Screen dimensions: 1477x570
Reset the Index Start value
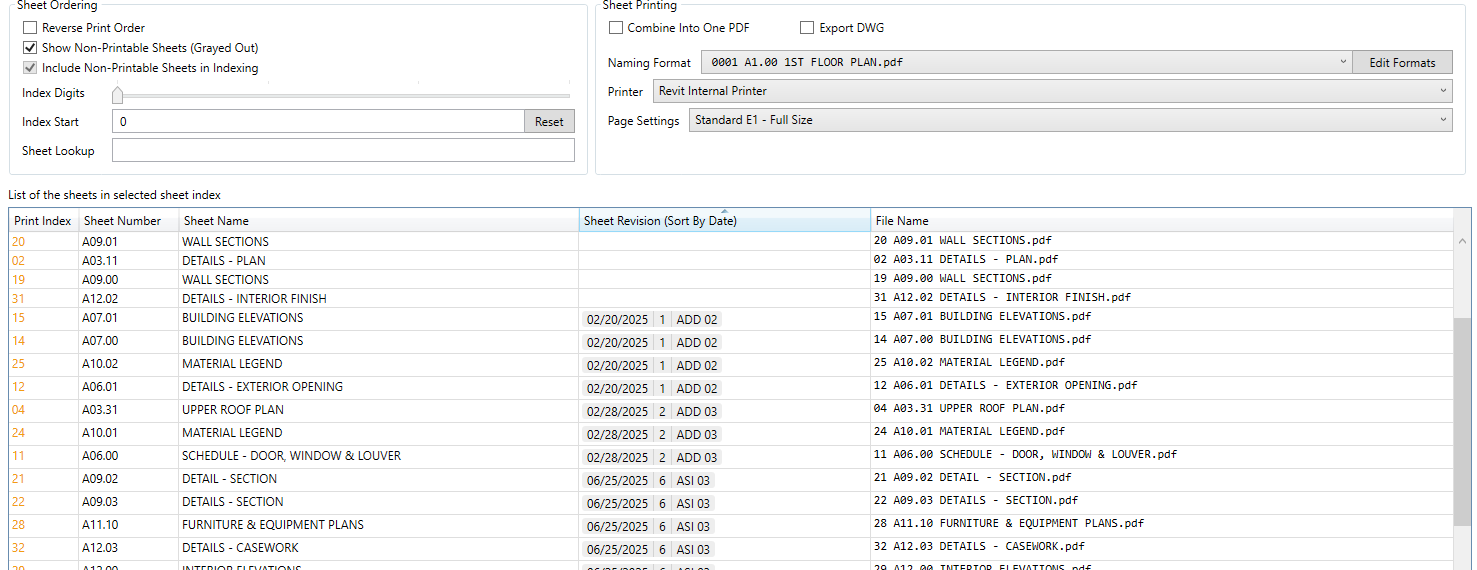[x=549, y=121]
